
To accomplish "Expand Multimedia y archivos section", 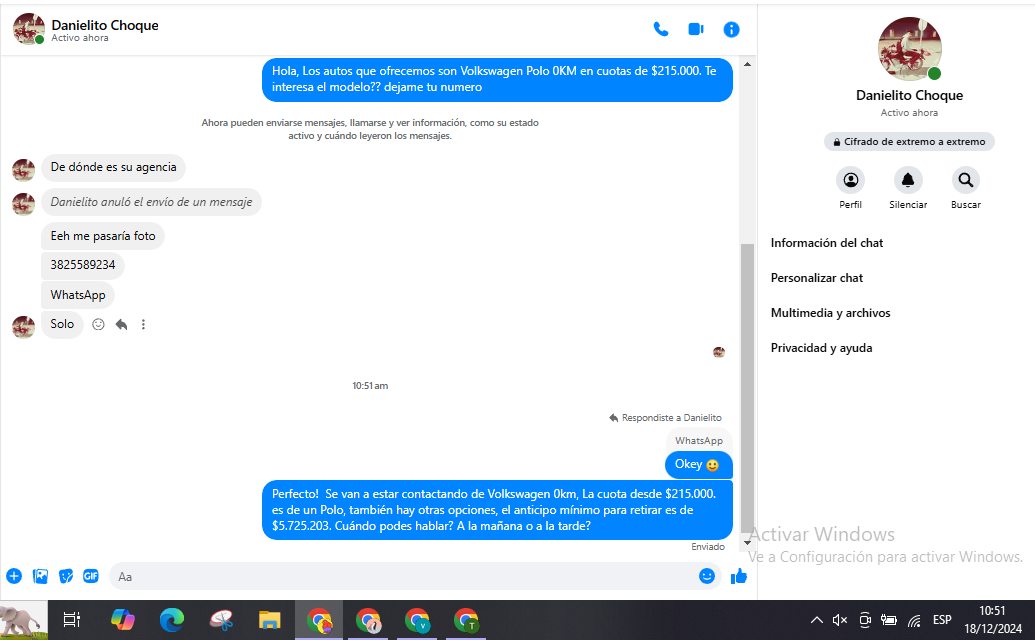I will coord(830,313).
